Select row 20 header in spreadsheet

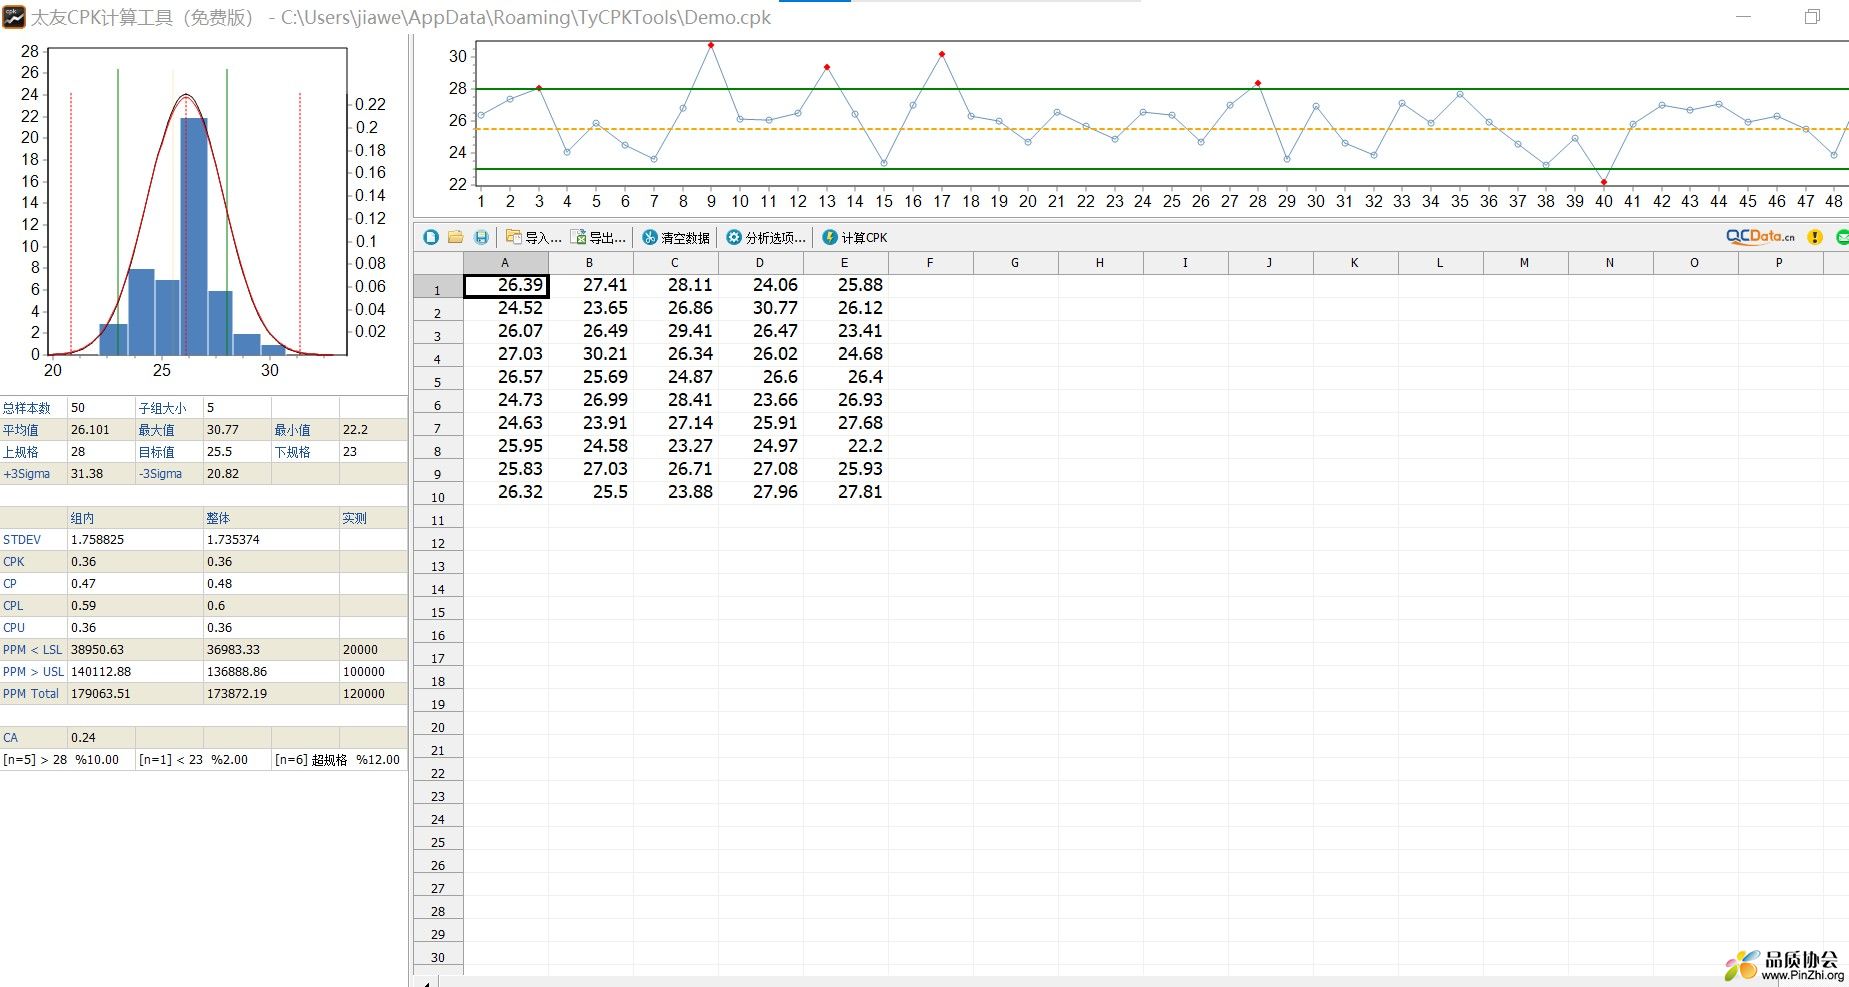pos(438,723)
